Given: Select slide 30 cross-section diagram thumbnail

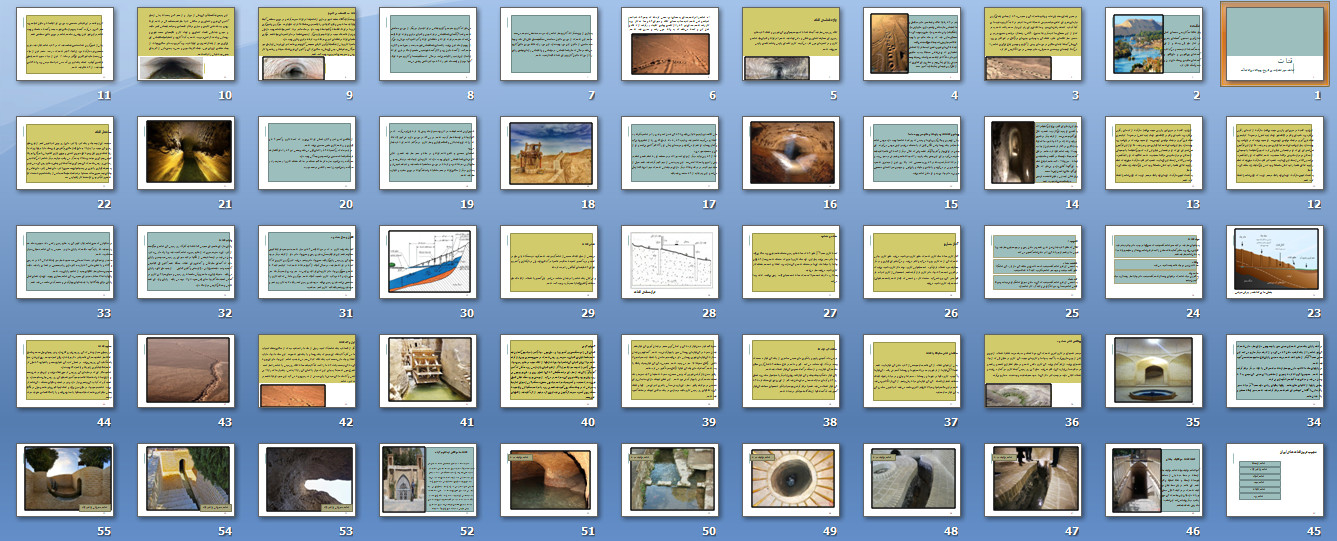Looking at the screenshot, I should (428, 262).
